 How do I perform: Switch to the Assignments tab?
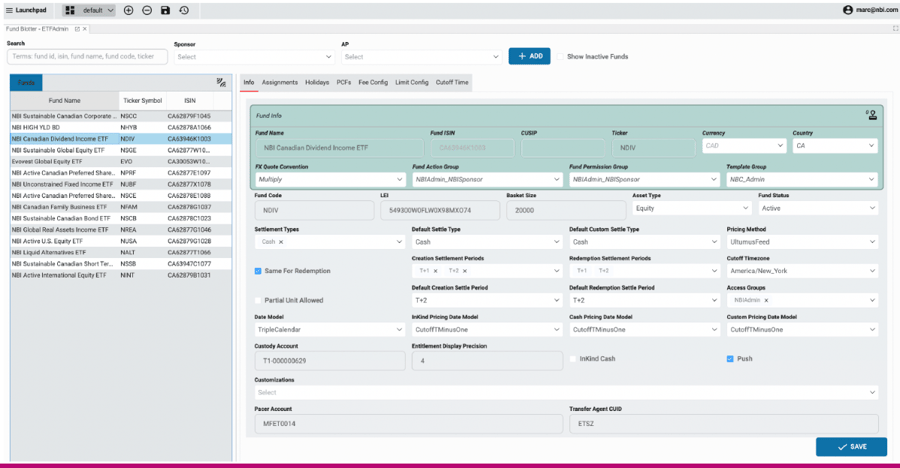click(280, 83)
